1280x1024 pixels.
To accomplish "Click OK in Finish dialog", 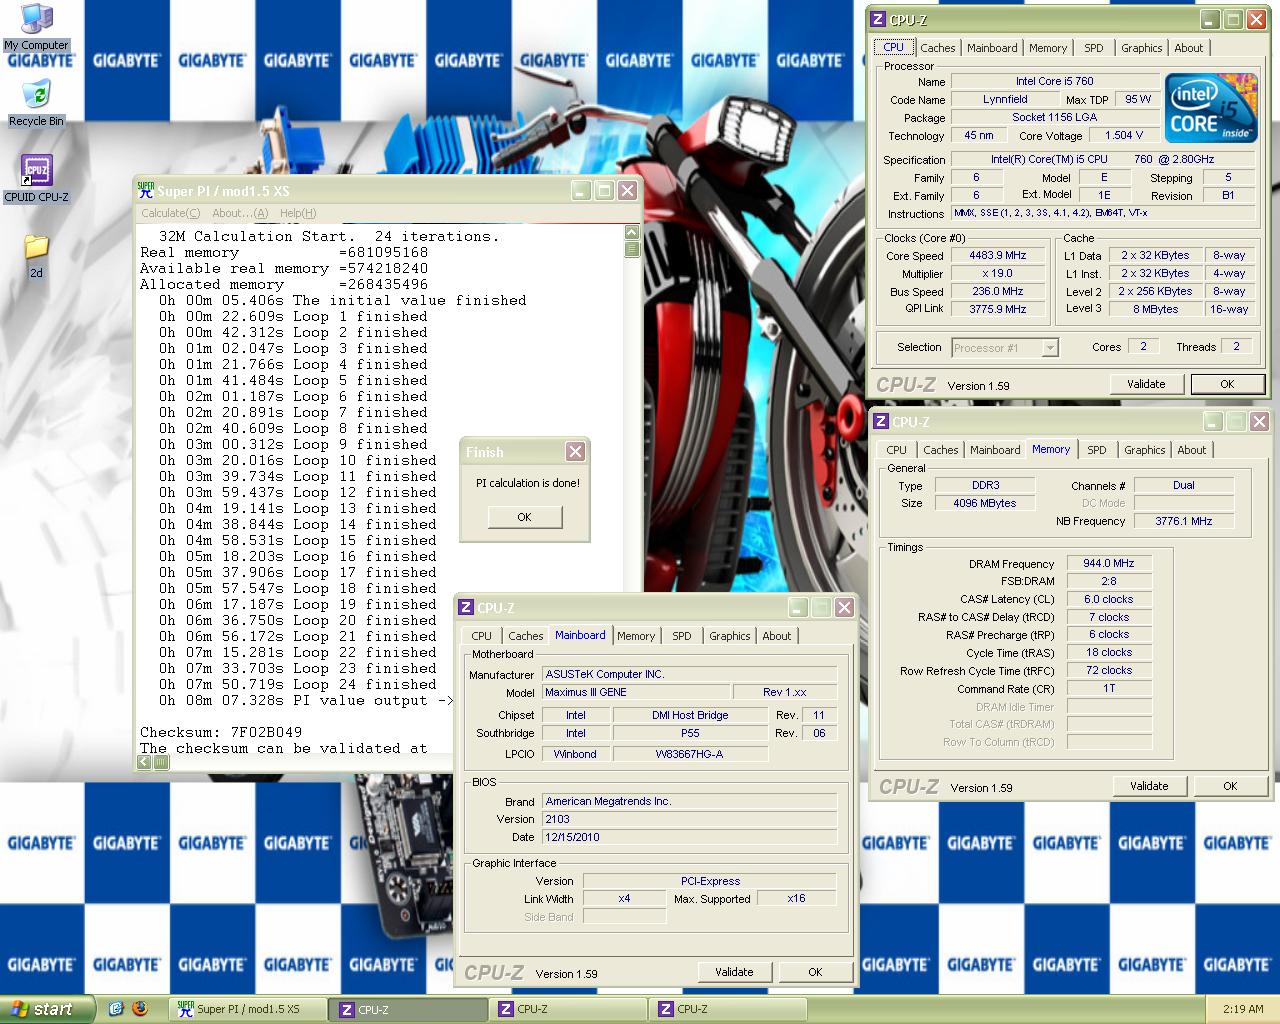I will click(525, 517).
